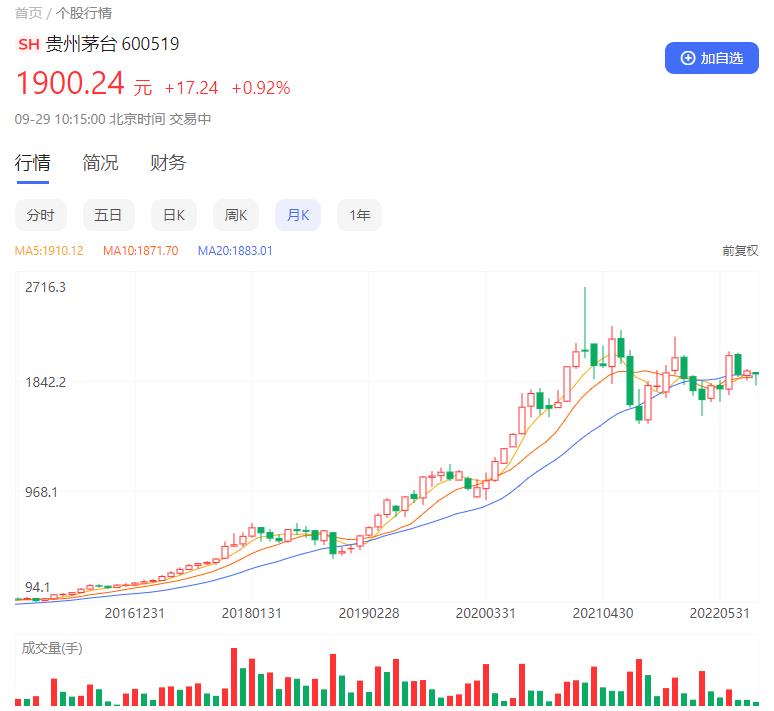Click the MA10:1871.70 indicator label
This screenshot has width=774, height=711.
click(140, 251)
